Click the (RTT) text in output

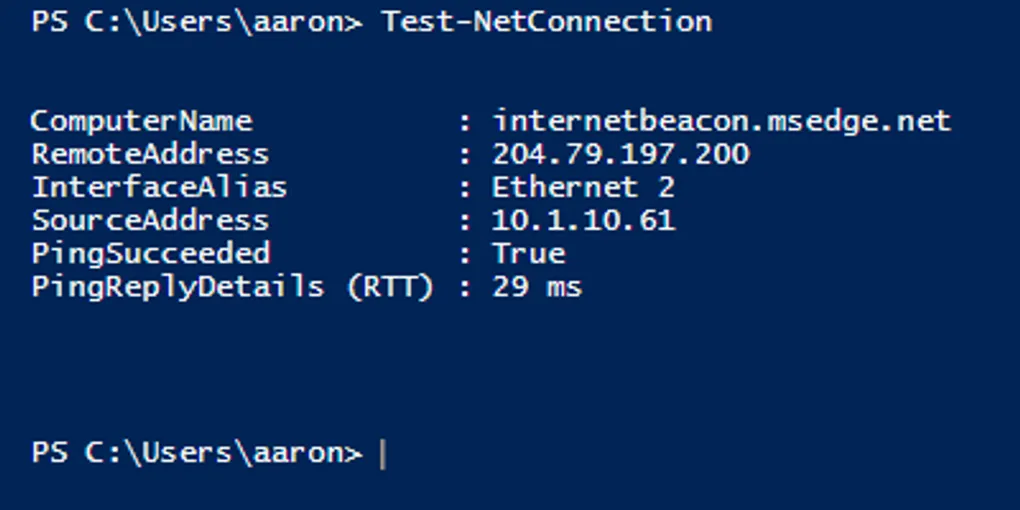390,288
